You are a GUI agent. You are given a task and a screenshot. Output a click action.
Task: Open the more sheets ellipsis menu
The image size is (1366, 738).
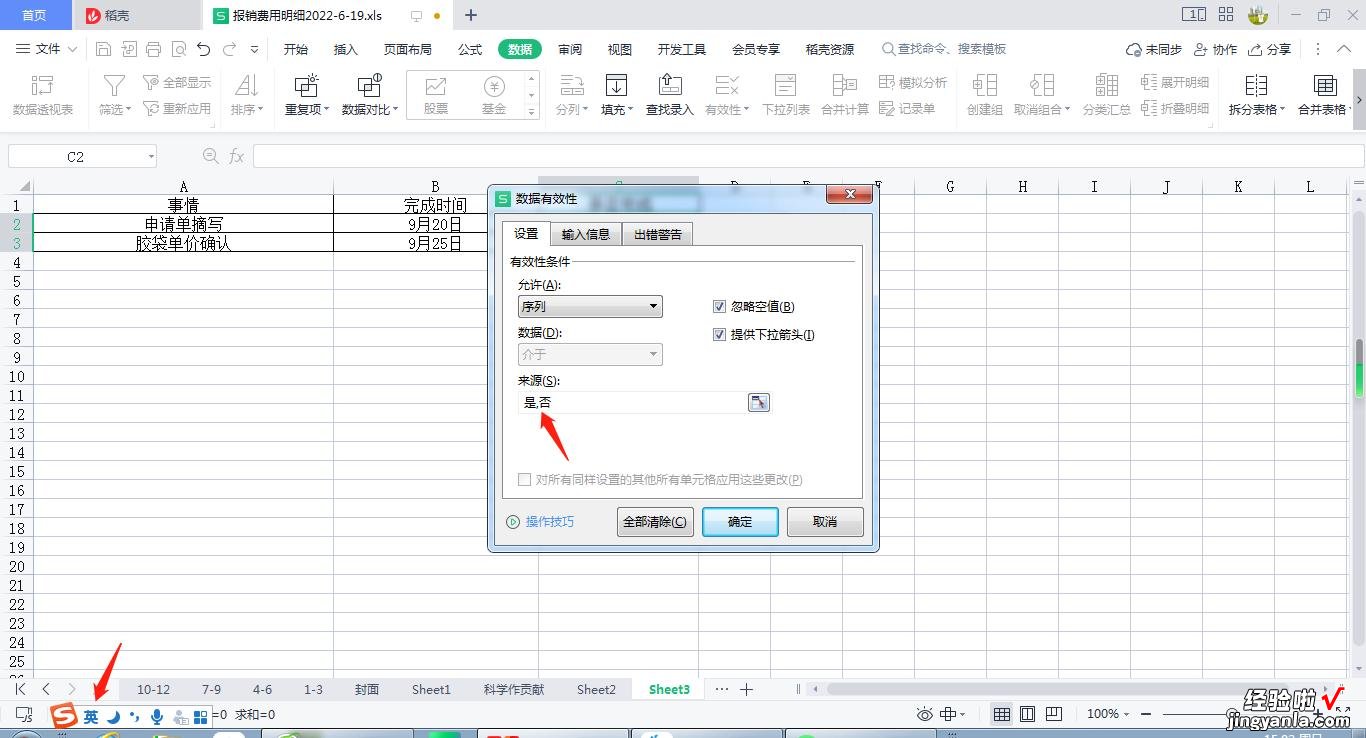pyautogui.click(x=722, y=689)
